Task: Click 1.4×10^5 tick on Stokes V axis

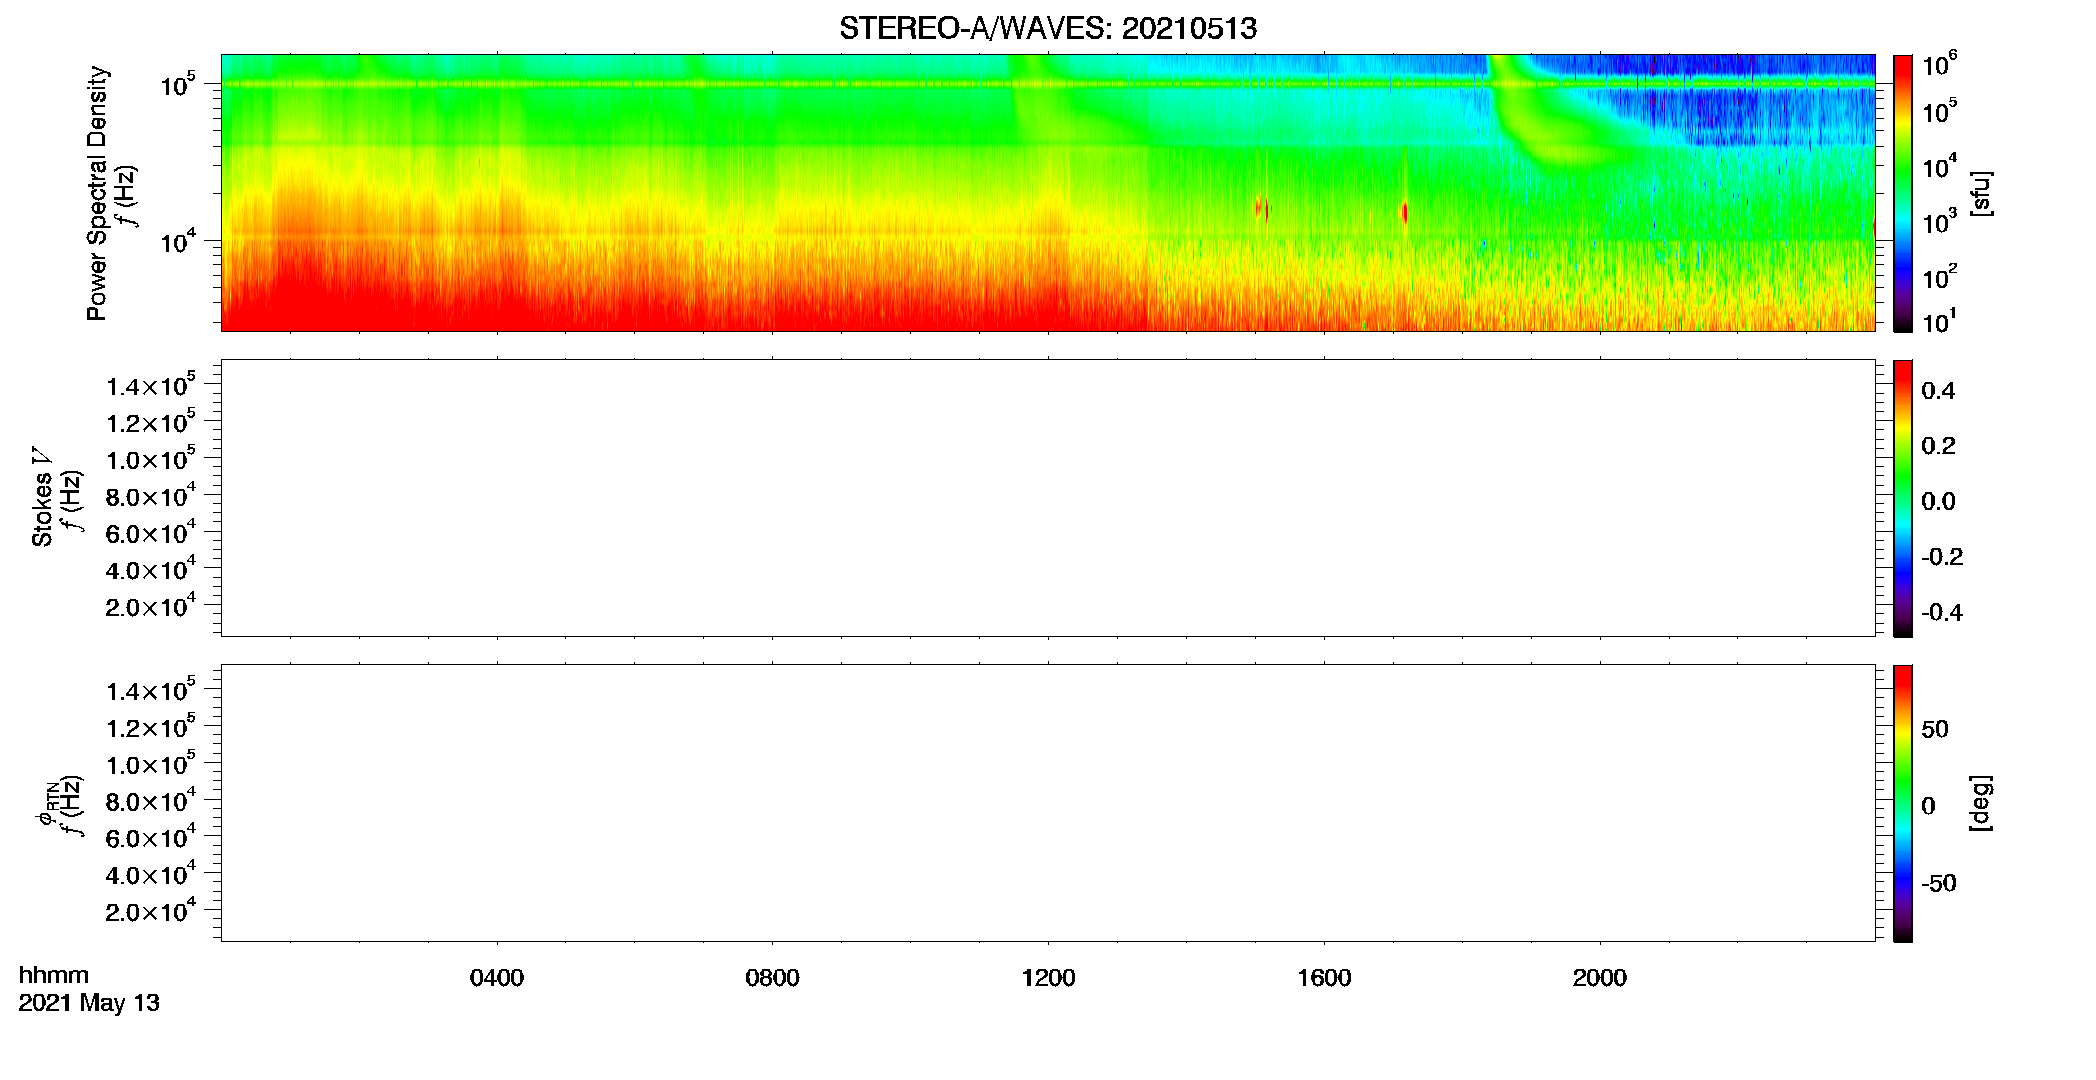Action: (151, 385)
